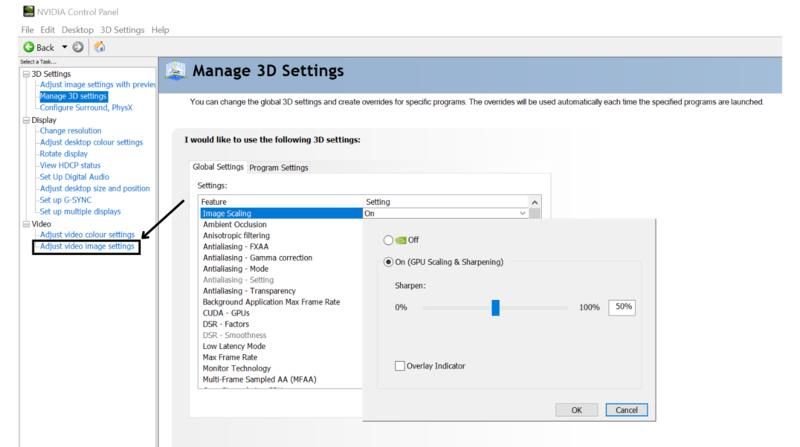Image resolution: width=800 pixels, height=447 pixels.
Task: Select the Off radio button
Action: 388,240
